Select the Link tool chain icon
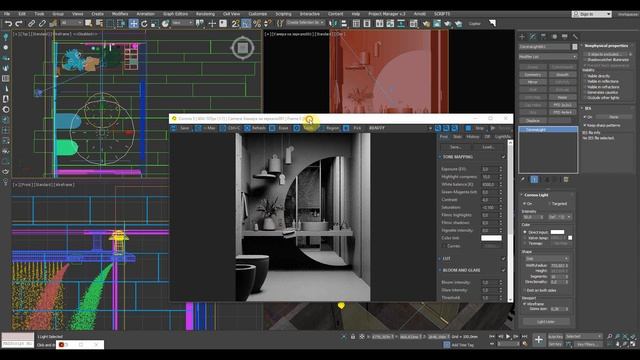The height and width of the screenshot is (360, 640). (31, 24)
